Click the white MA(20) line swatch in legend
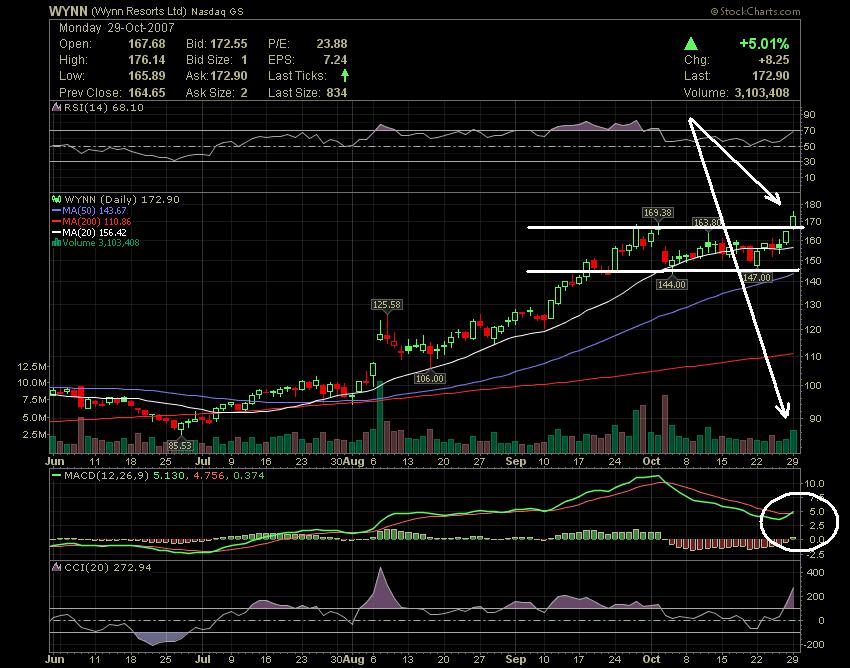This screenshot has width=850, height=668. point(56,232)
